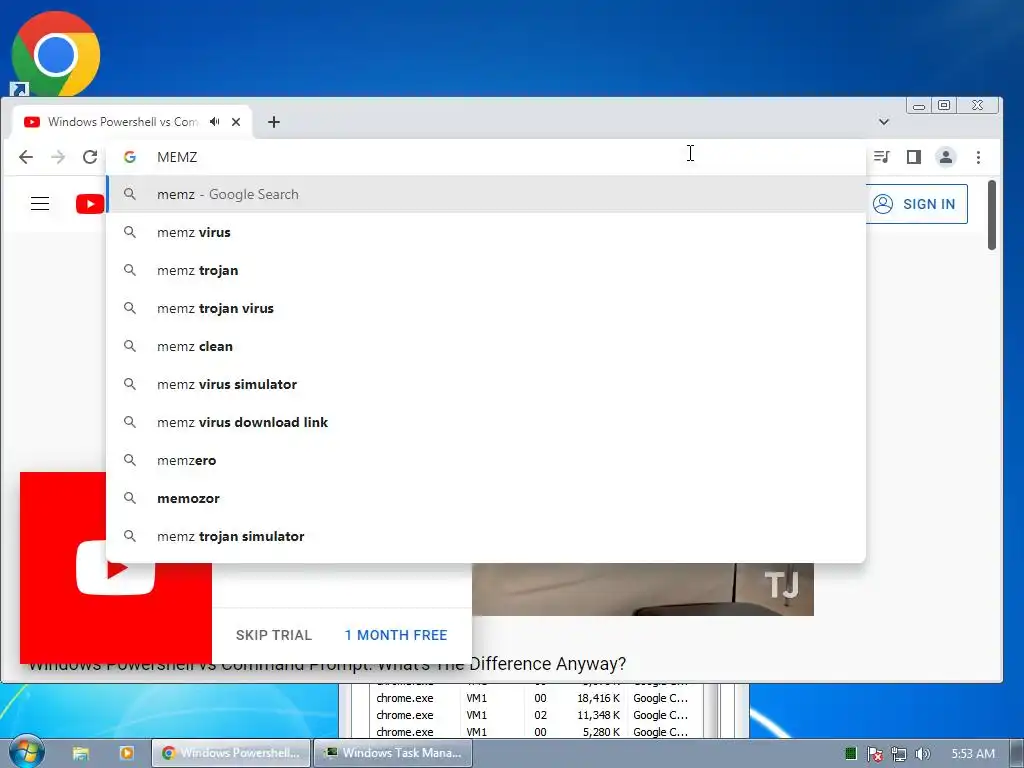Select the 'memz - Google Search' suggestion

point(487,194)
